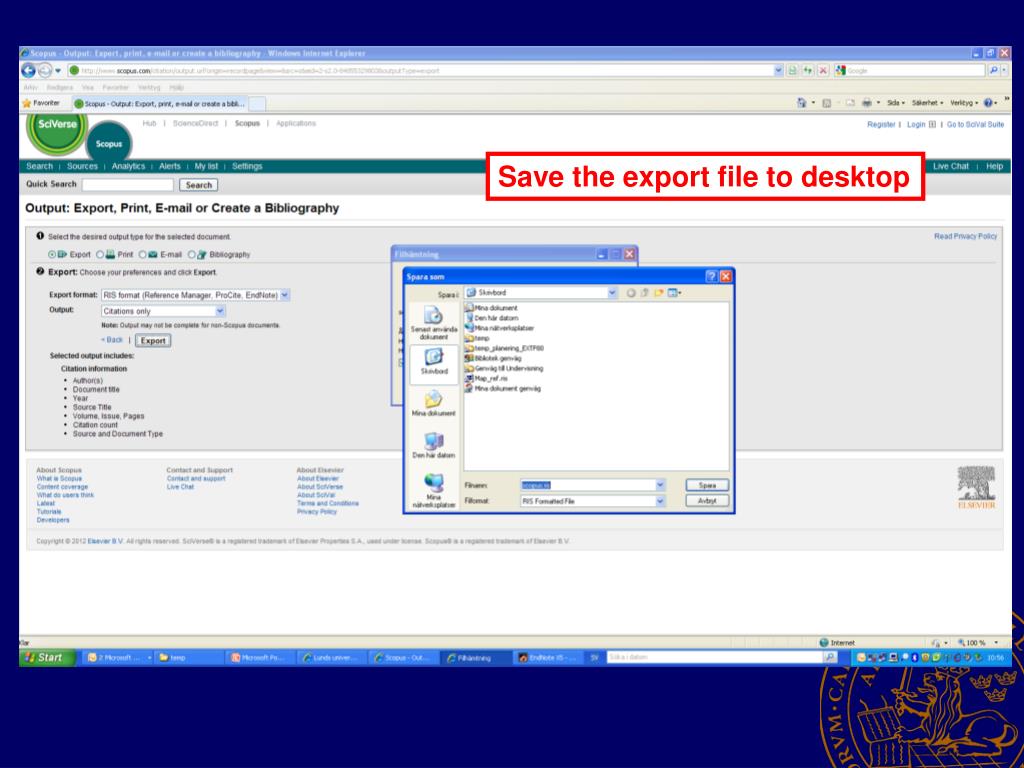Click the IE back arrow button
The width and height of the screenshot is (1024, 768).
pyautogui.click(x=29, y=71)
